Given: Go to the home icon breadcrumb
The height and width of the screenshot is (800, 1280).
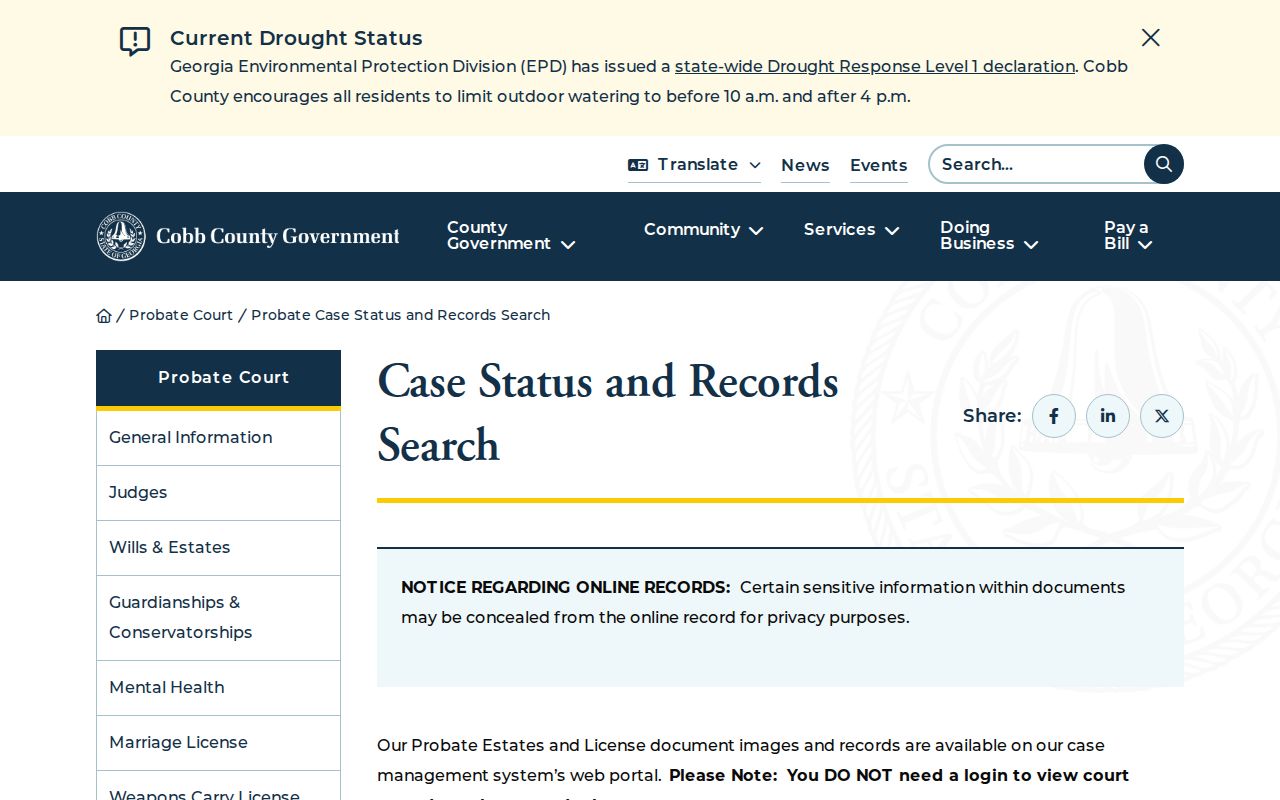Looking at the screenshot, I should 104,316.
